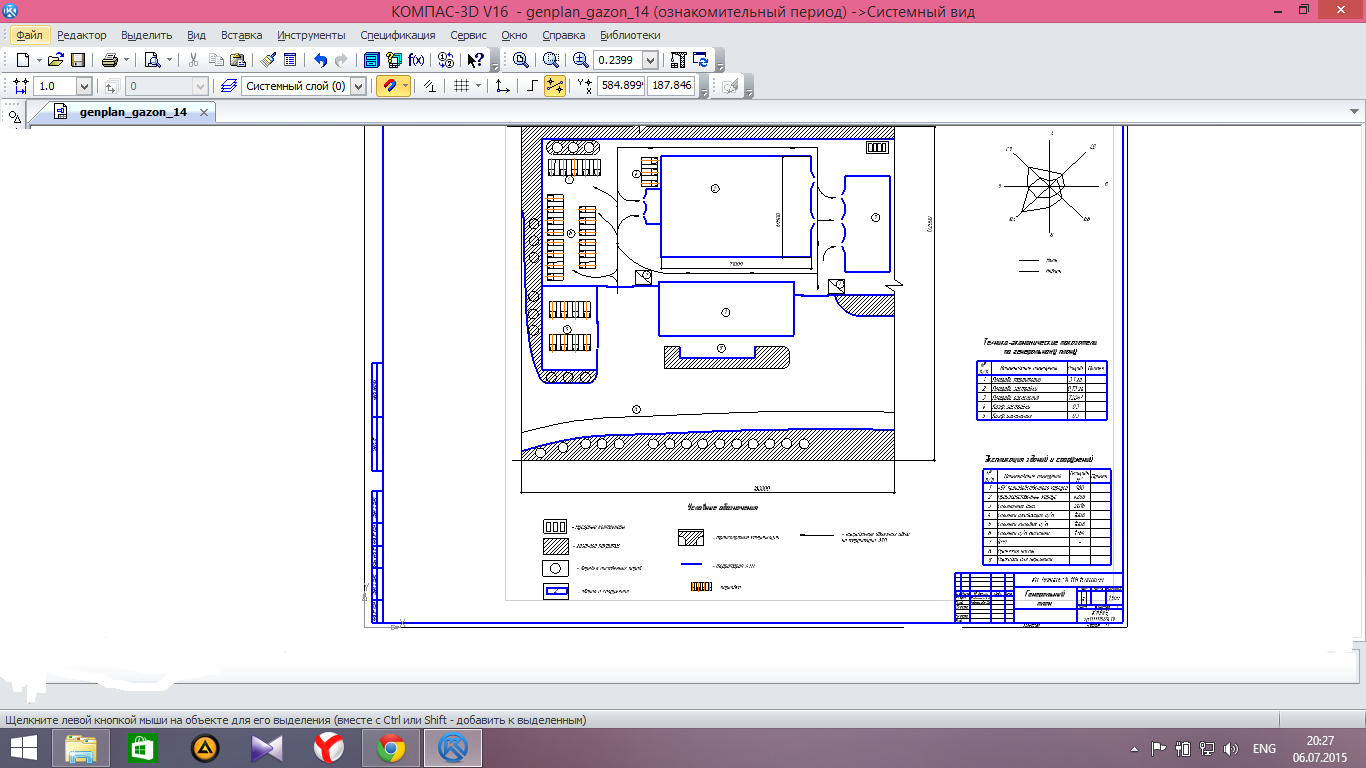Viewport: 1366px width, 768px height.
Task: Close the genplan_gazon_14 tab
Action: pos(204,112)
